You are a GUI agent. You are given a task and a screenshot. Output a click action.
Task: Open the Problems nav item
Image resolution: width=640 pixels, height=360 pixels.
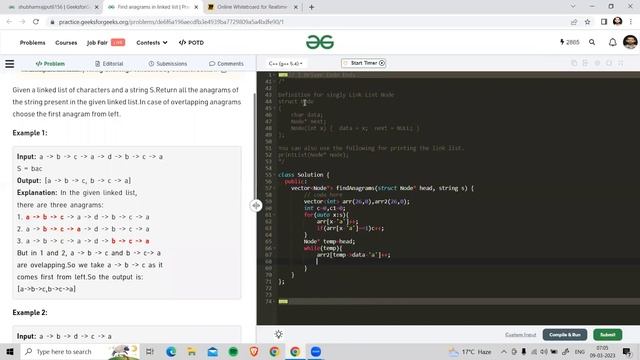(33, 42)
